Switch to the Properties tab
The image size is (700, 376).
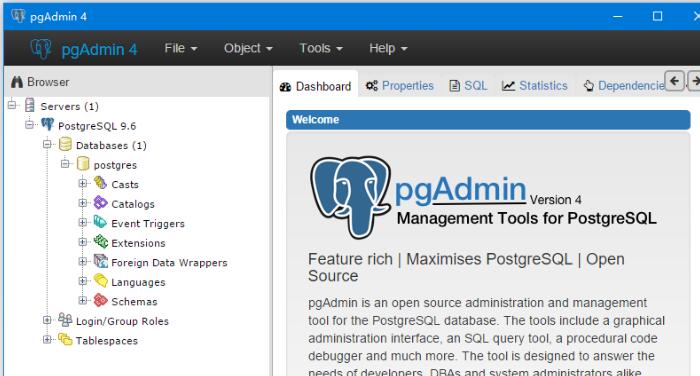click(x=400, y=86)
